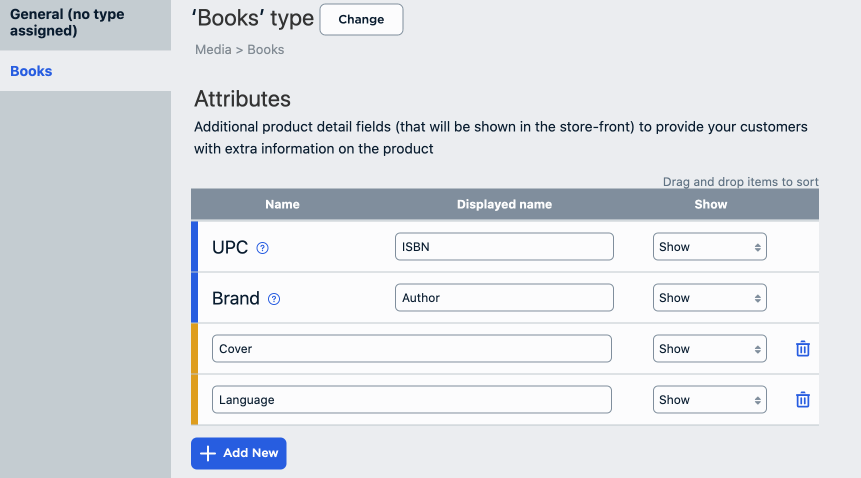Open the Show dropdown for Brand
The height and width of the screenshot is (478, 861).
coord(709,298)
